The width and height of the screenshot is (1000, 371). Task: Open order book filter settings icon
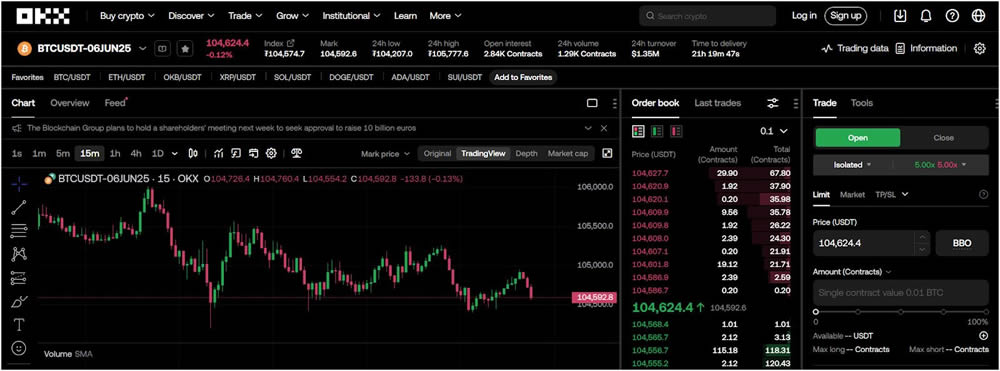773,103
